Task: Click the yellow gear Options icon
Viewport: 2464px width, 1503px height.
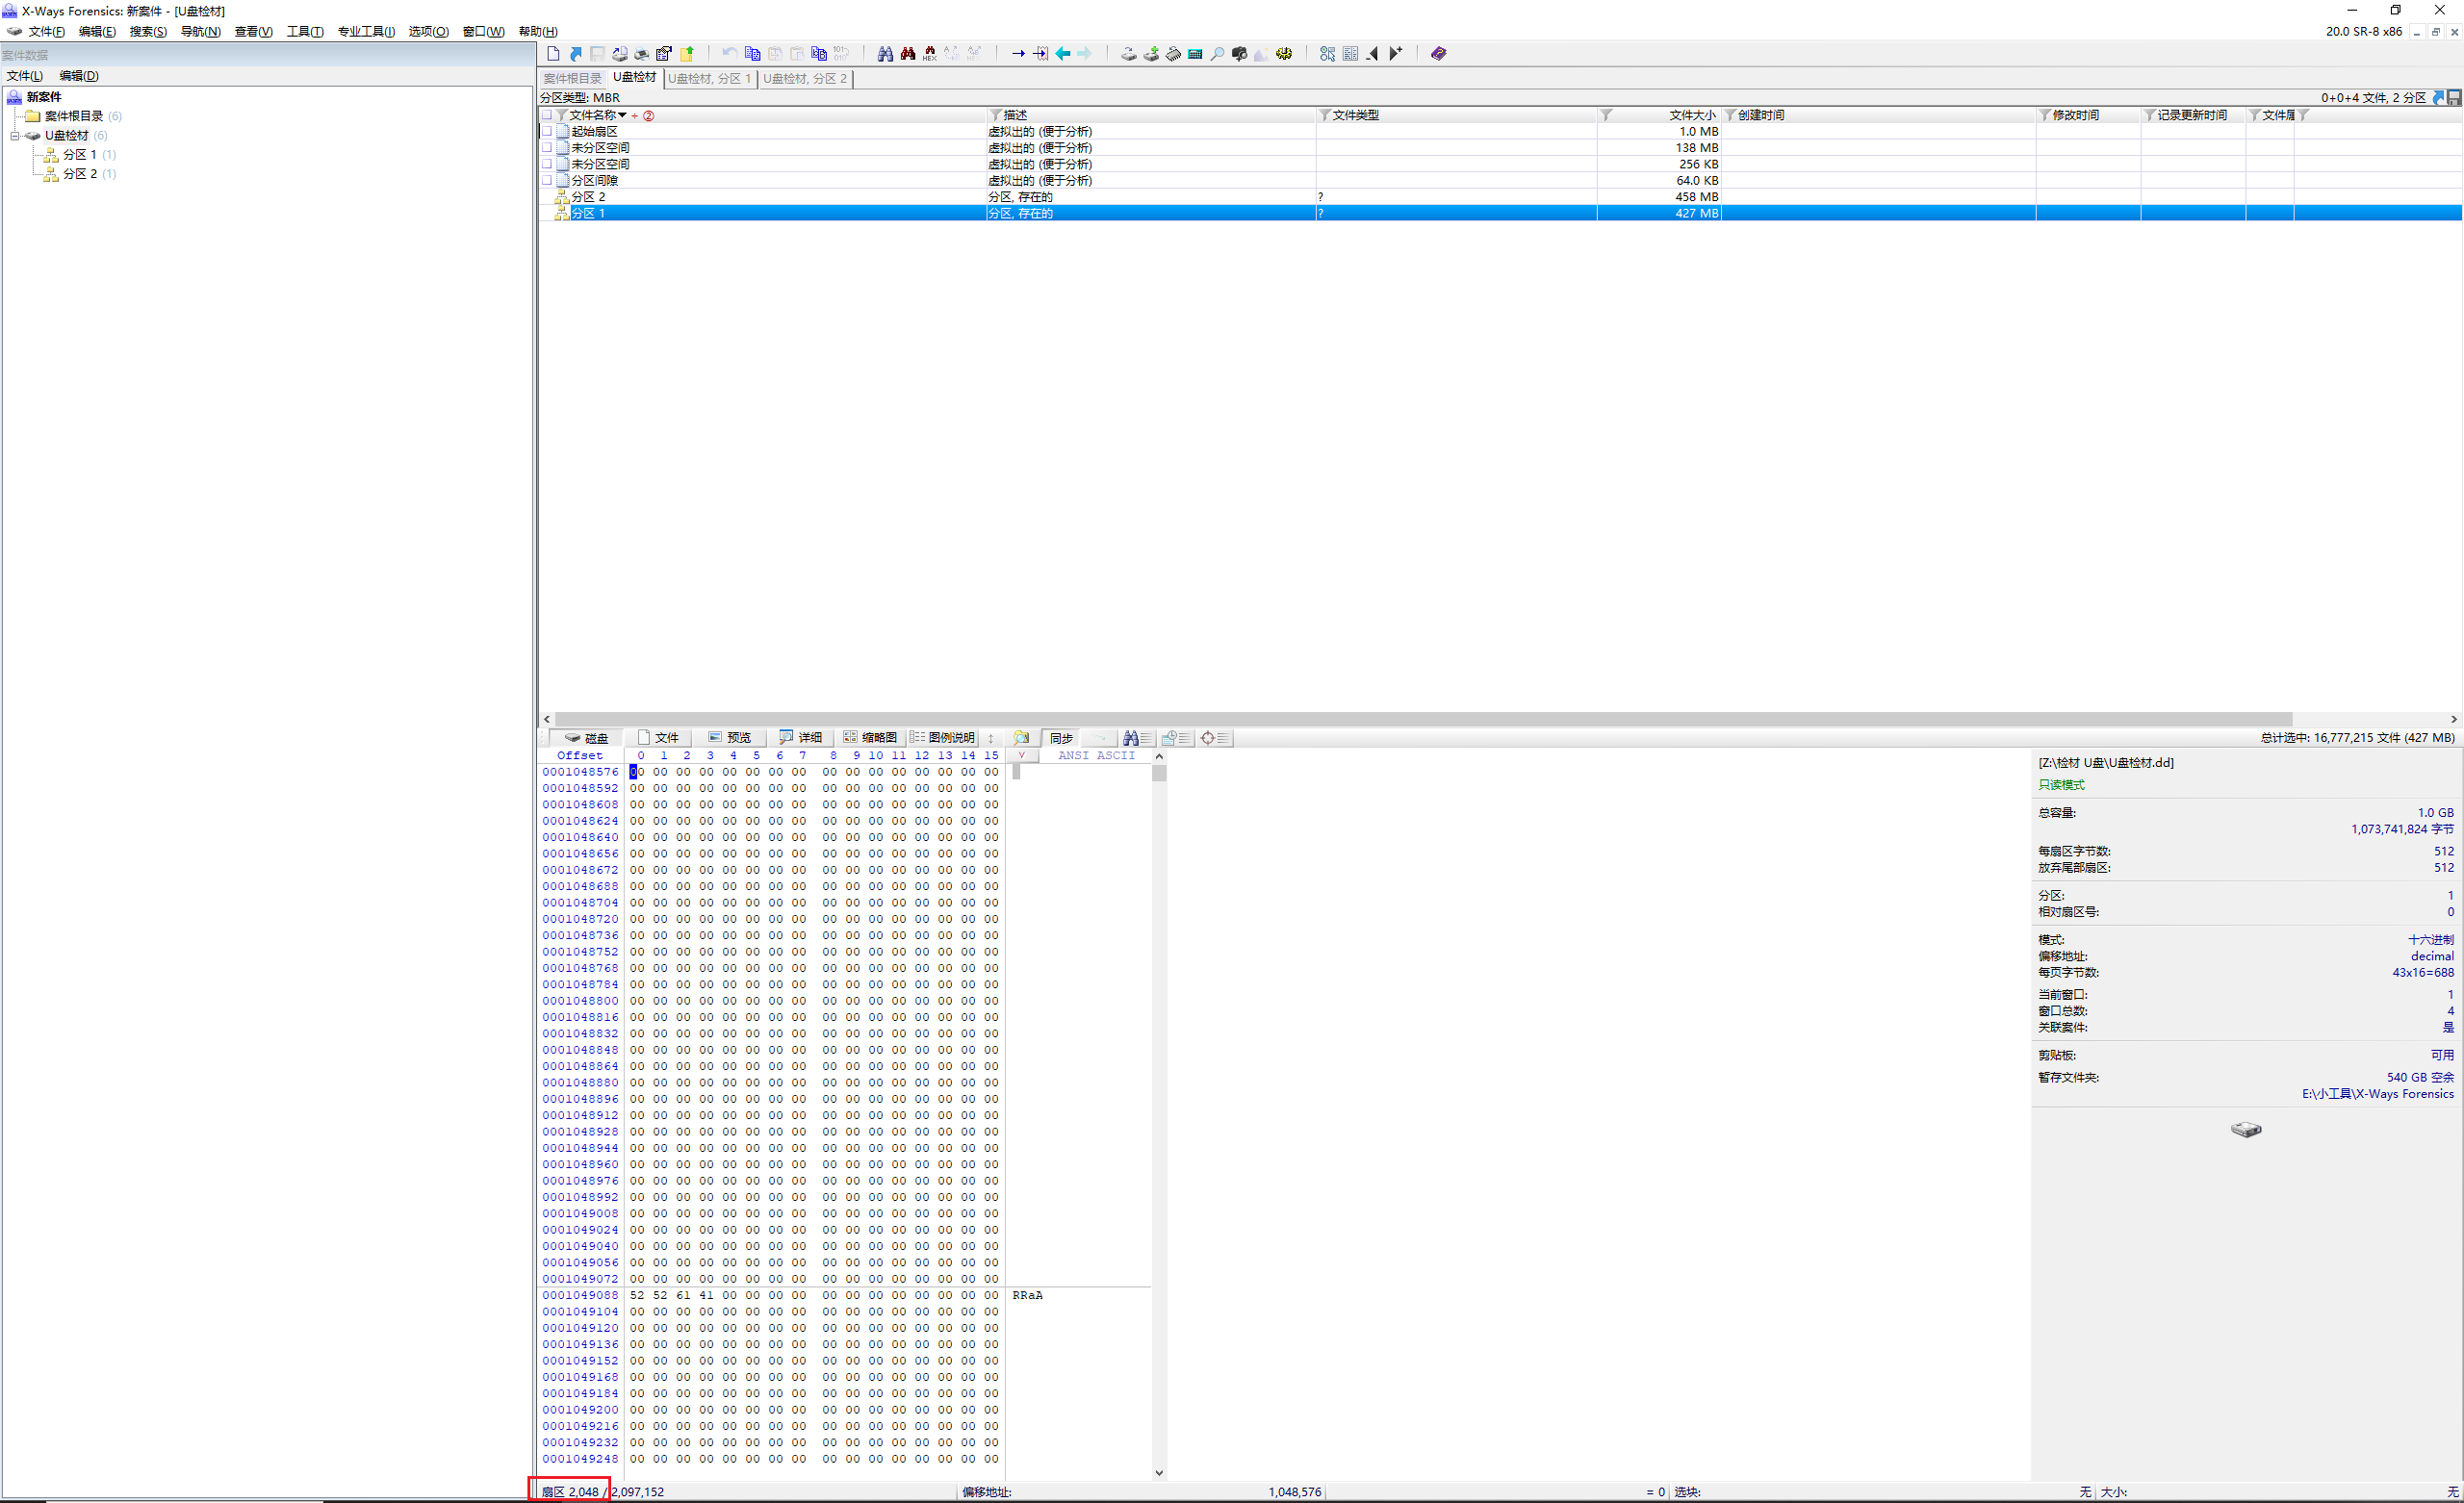Action: pyautogui.click(x=1284, y=54)
